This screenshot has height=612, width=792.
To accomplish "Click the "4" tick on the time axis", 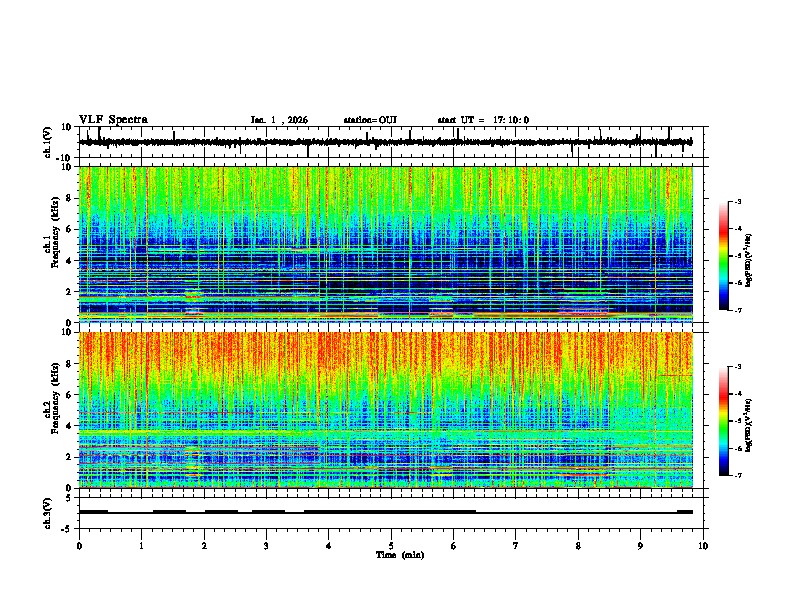I will click(328, 546).
